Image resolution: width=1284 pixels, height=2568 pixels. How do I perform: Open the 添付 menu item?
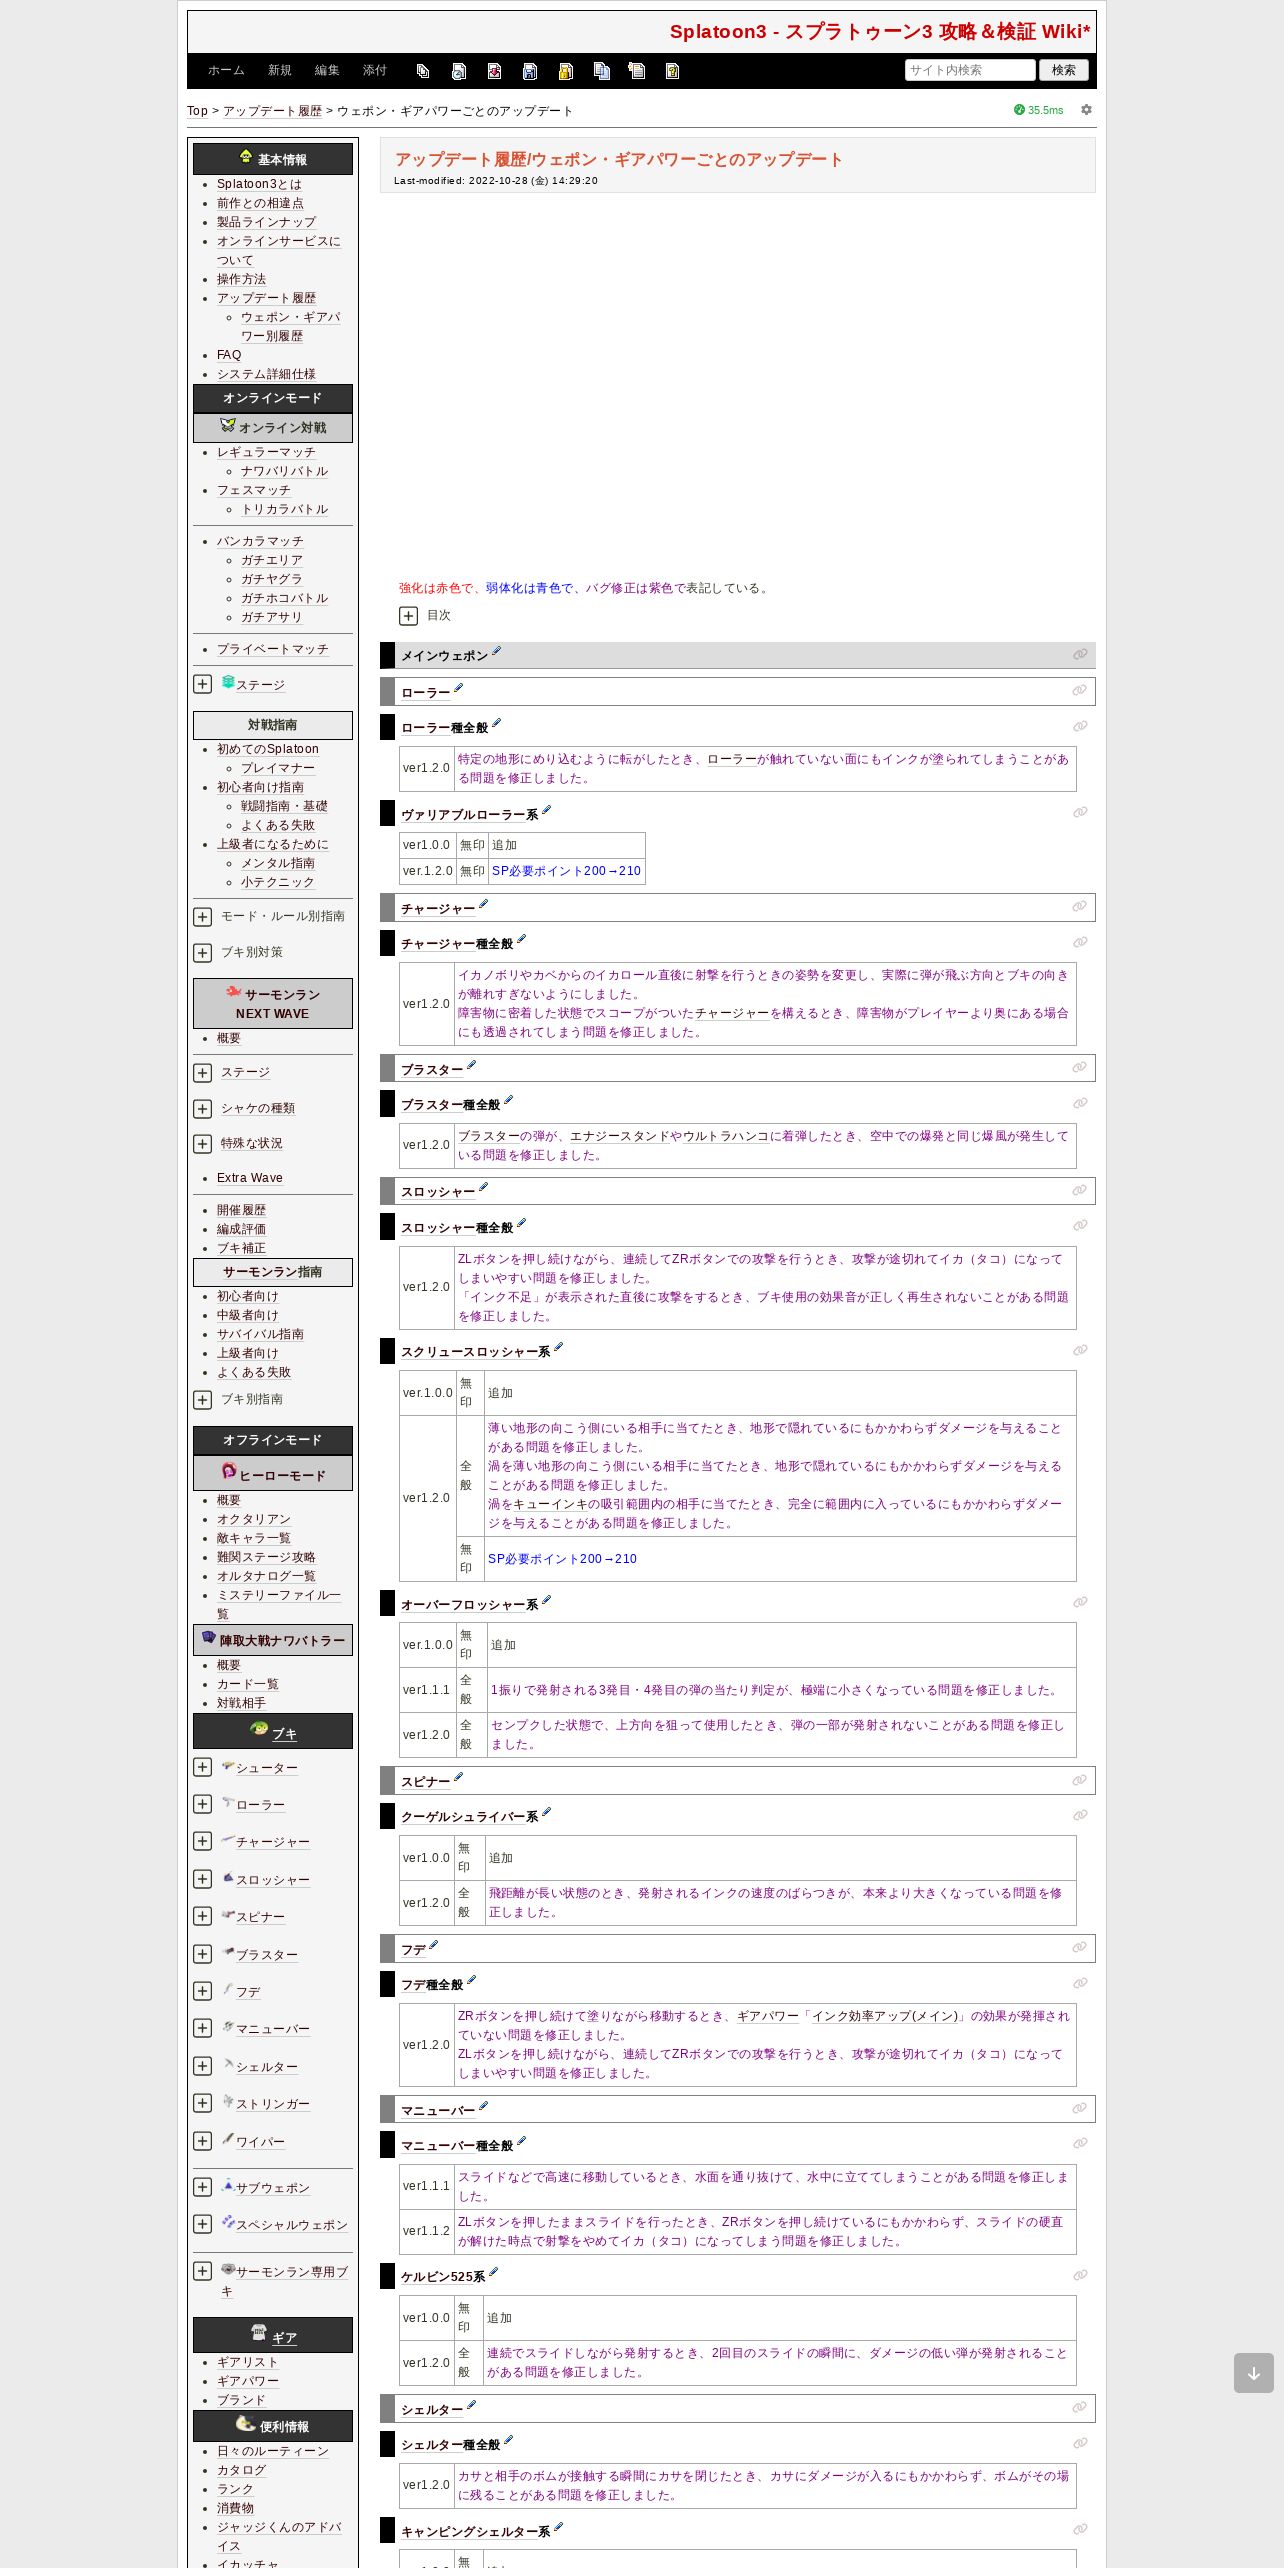tap(375, 71)
